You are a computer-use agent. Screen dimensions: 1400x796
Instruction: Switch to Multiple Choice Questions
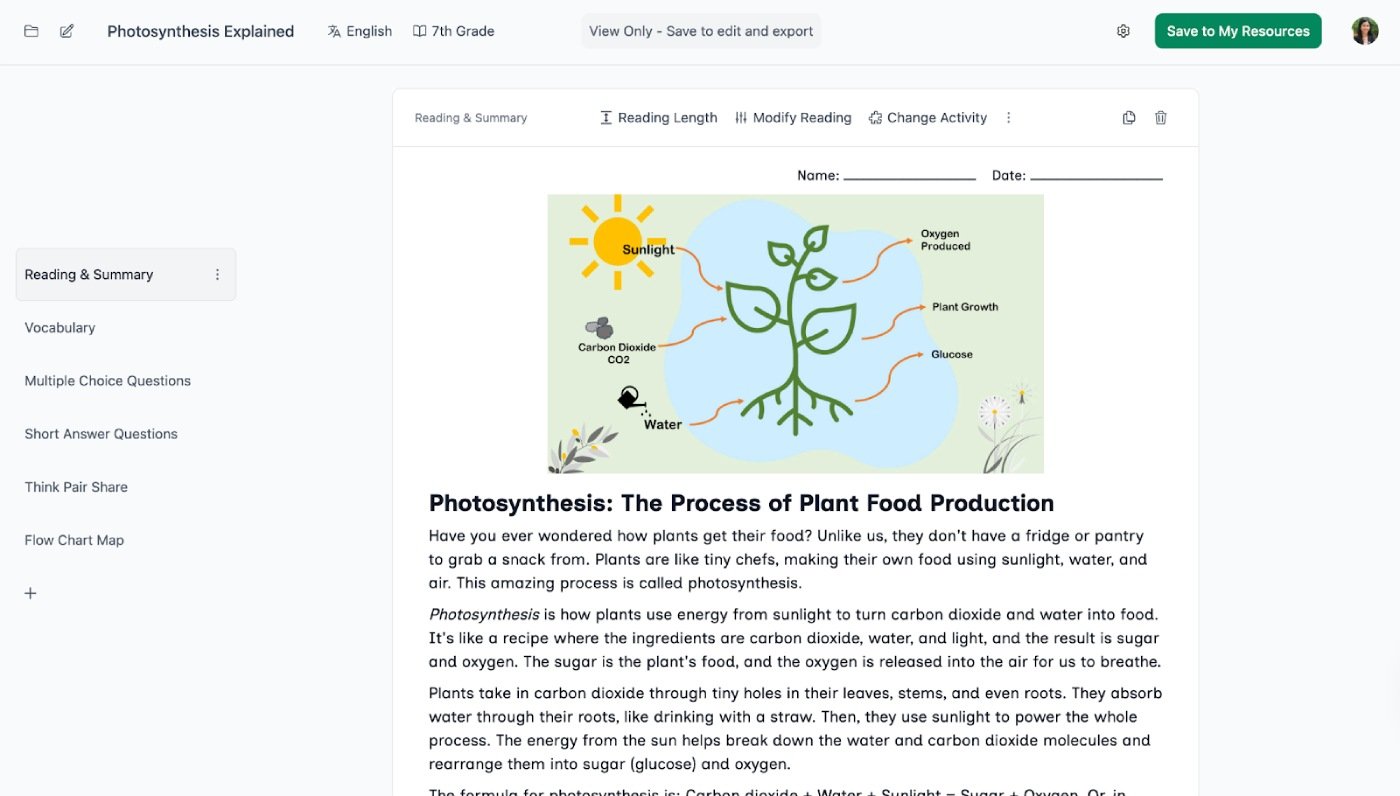click(107, 381)
